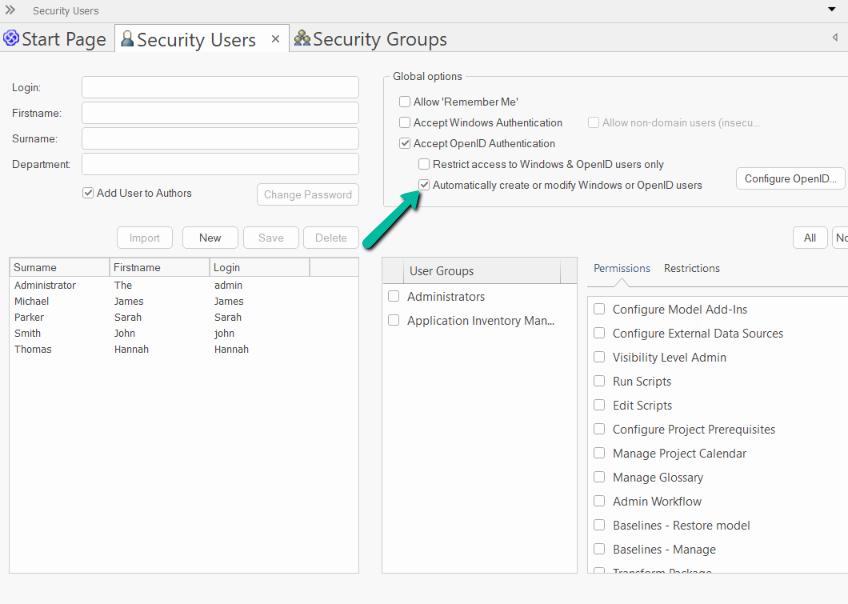
Task: Check Restrict access to Windows & OpenID users
Action: 424,164
